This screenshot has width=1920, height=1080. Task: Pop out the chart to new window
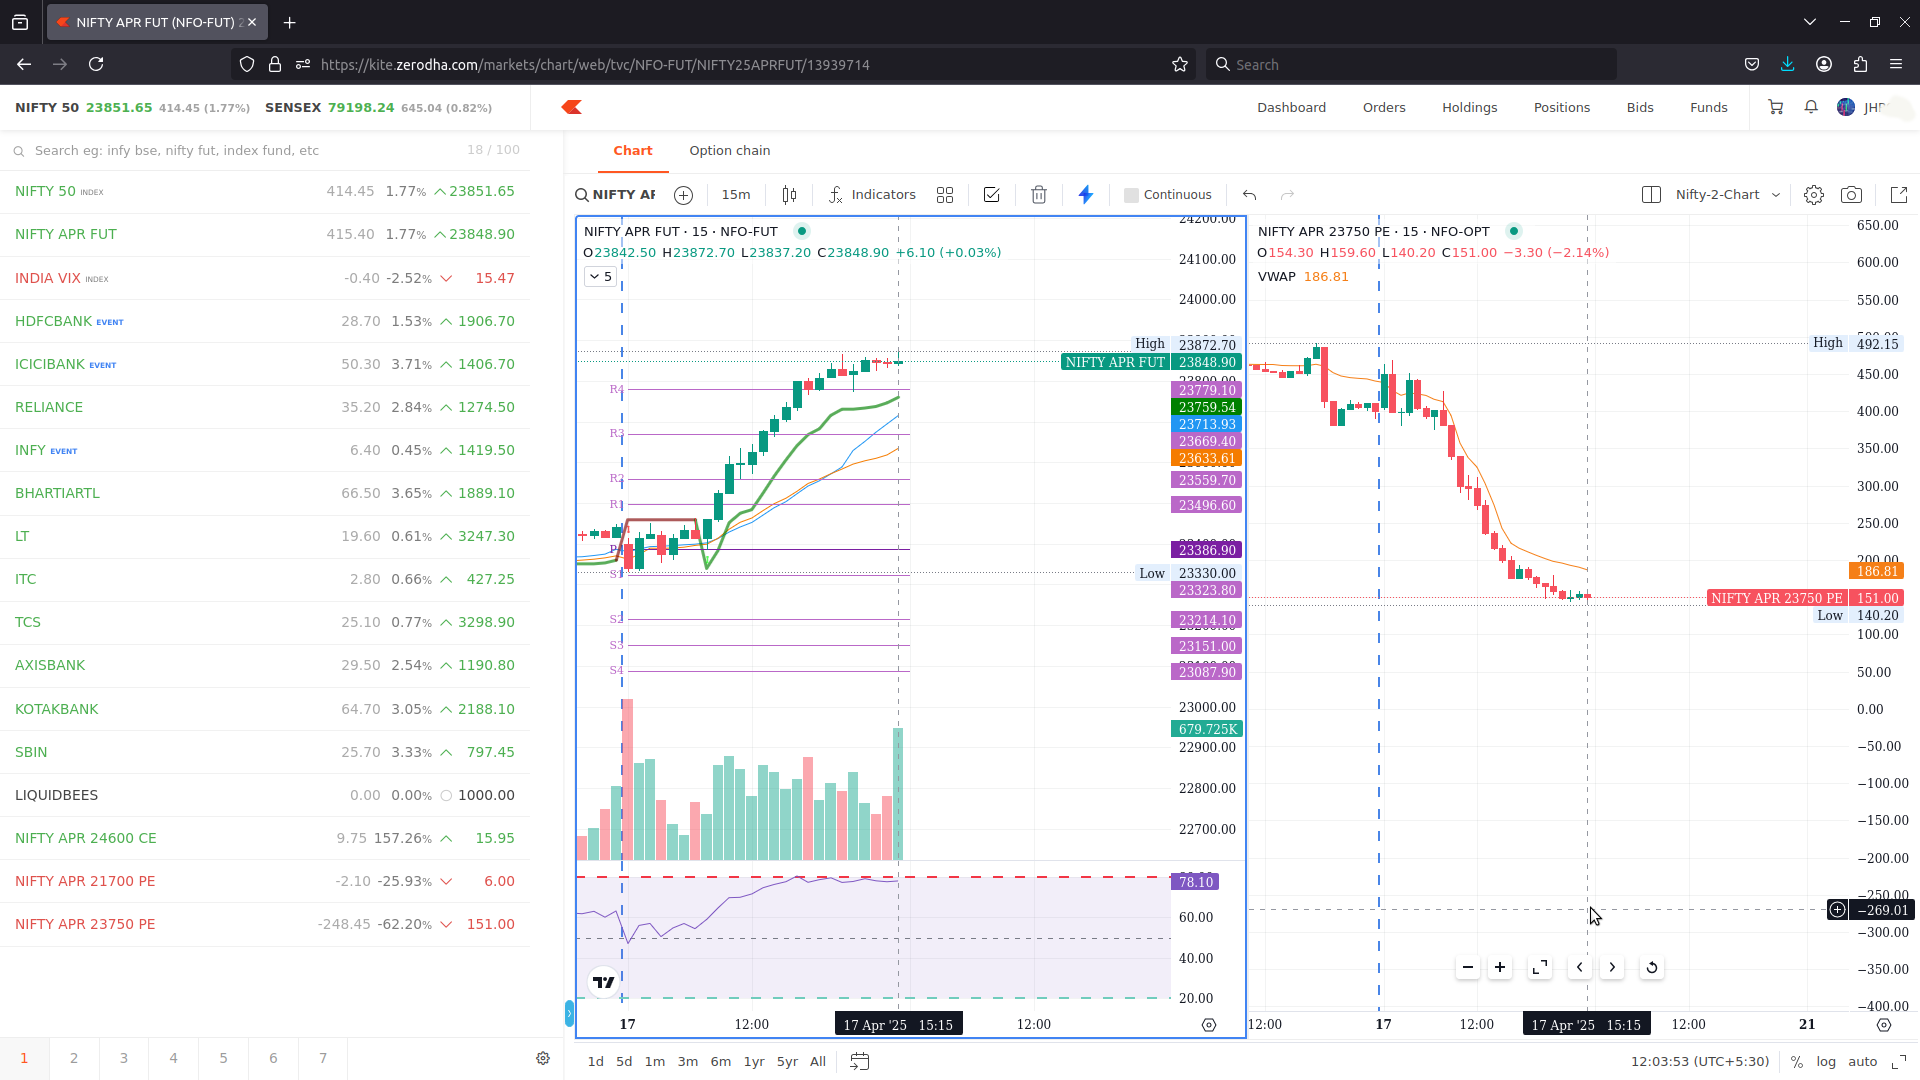point(1899,195)
